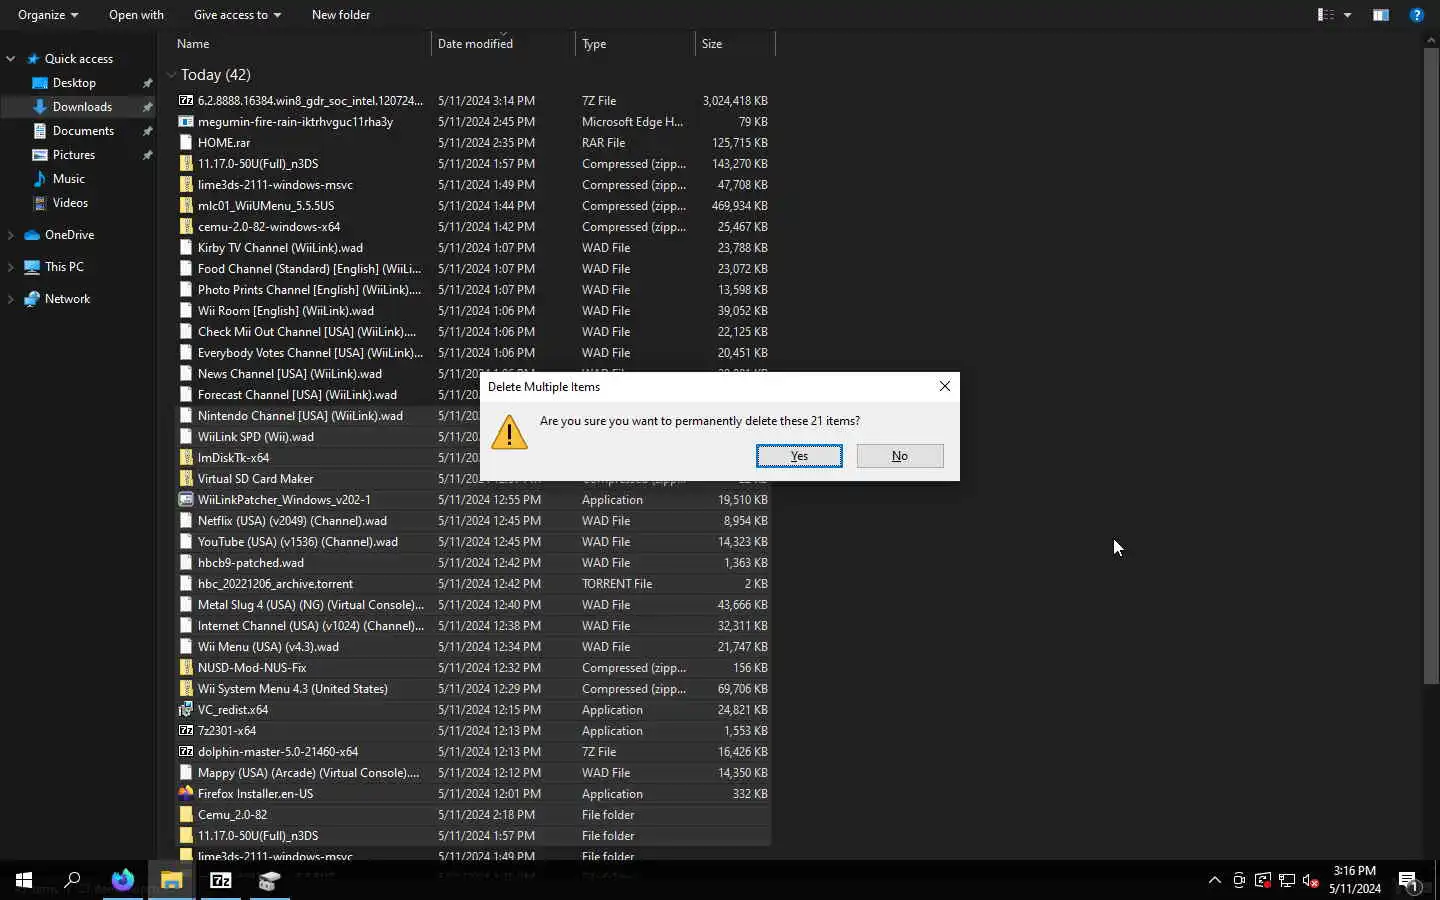Screen dimensions: 1440x900
Task: Open Desktop in navigation pane
Action: coord(74,83)
